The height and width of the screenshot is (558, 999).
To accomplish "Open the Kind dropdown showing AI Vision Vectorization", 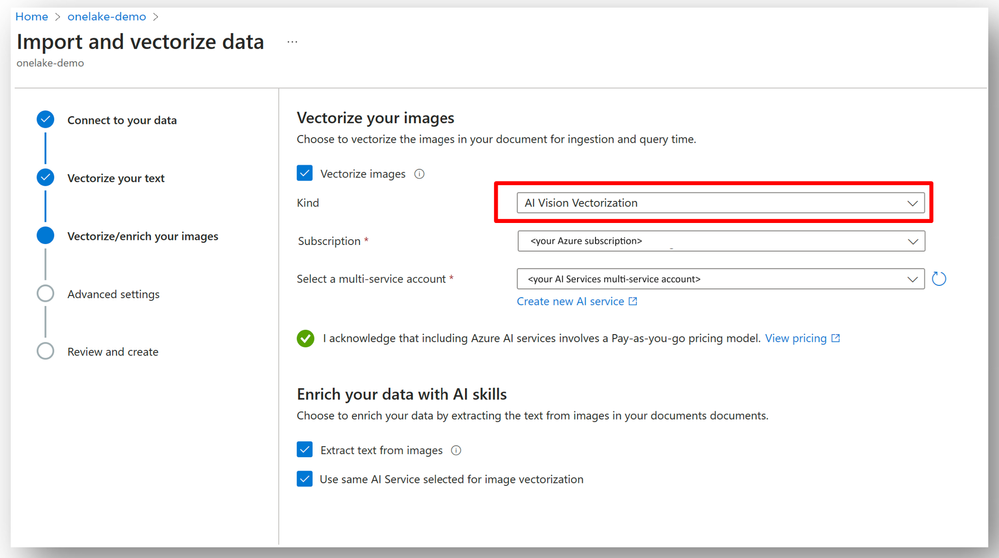I will click(721, 203).
